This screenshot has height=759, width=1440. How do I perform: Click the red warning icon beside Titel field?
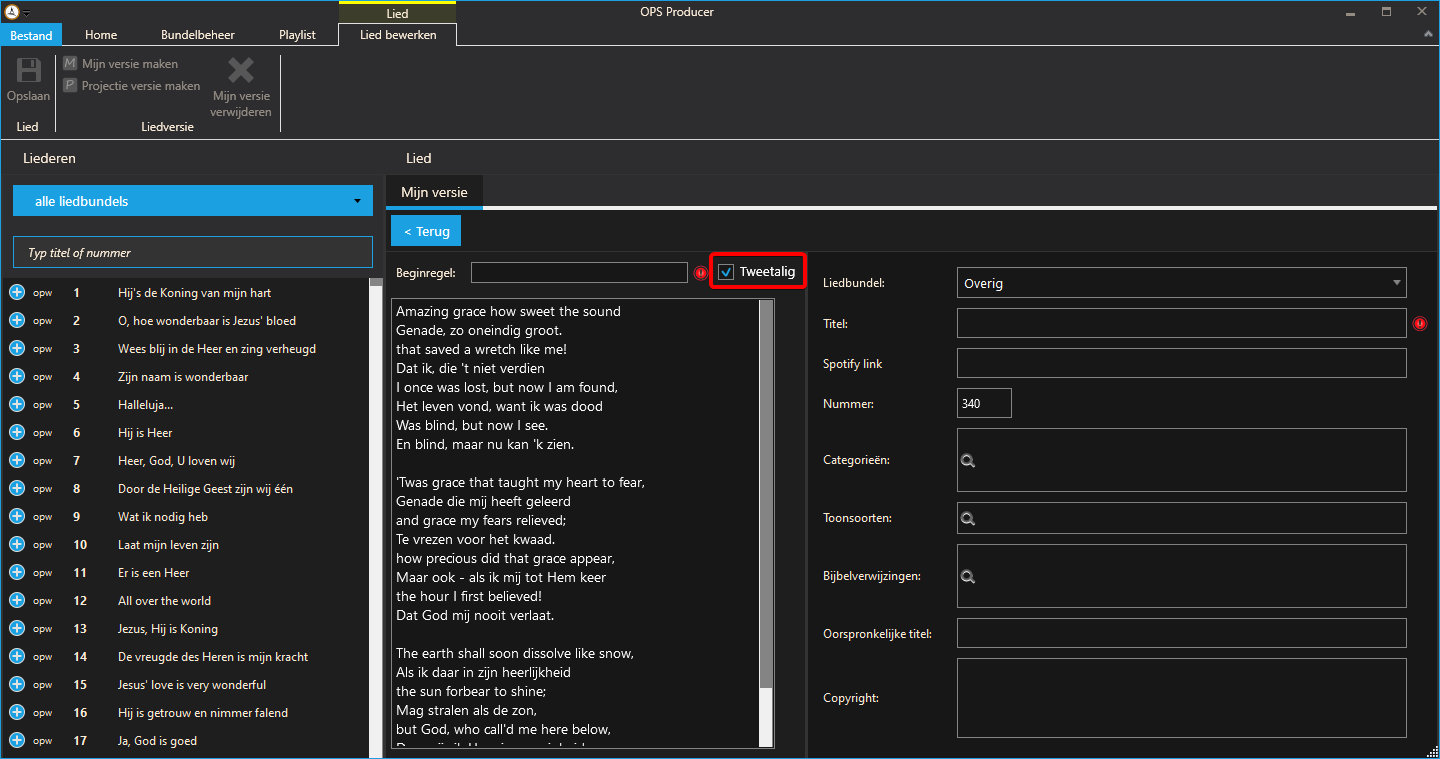pyautogui.click(x=1419, y=324)
